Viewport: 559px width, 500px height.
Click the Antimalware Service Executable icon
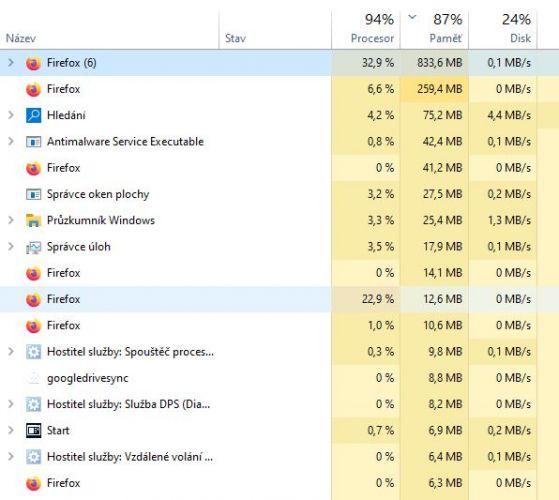(x=33, y=142)
